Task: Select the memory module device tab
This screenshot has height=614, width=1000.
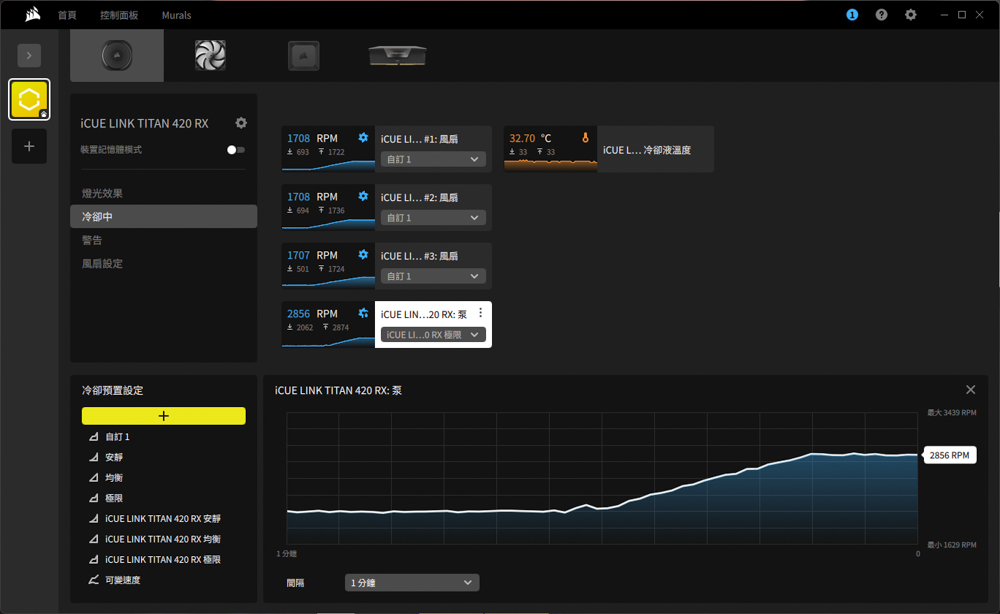Action: pyautogui.click(x=397, y=55)
